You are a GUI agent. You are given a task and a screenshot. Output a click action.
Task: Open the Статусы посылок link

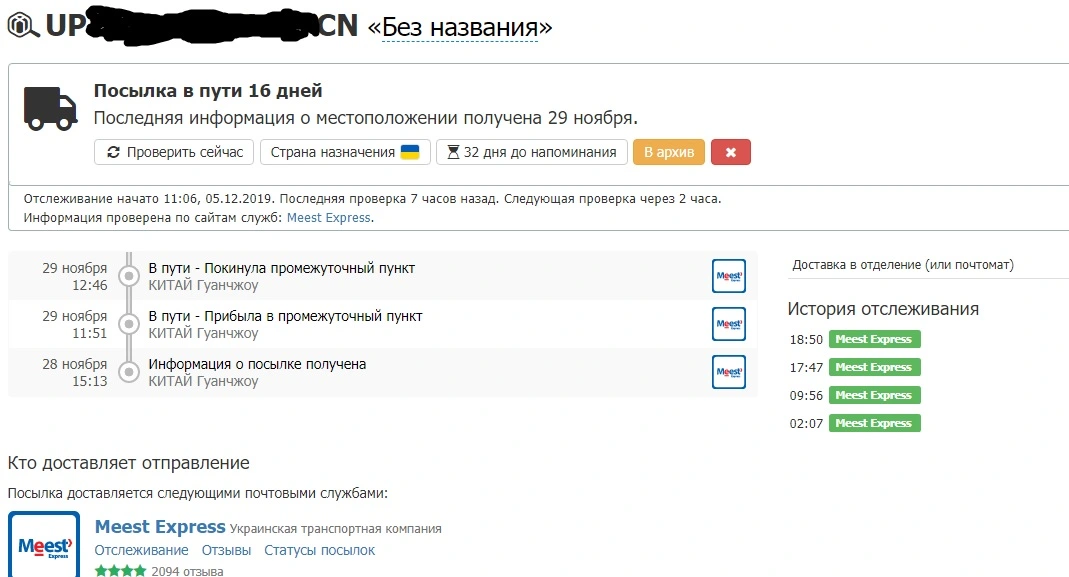coord(320,550)
